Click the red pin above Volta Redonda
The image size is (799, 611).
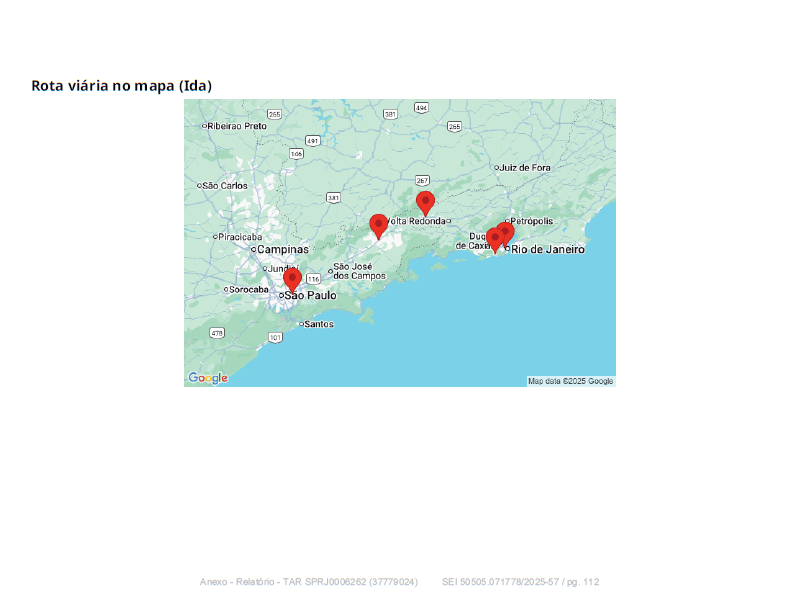[x=425, y=202]
